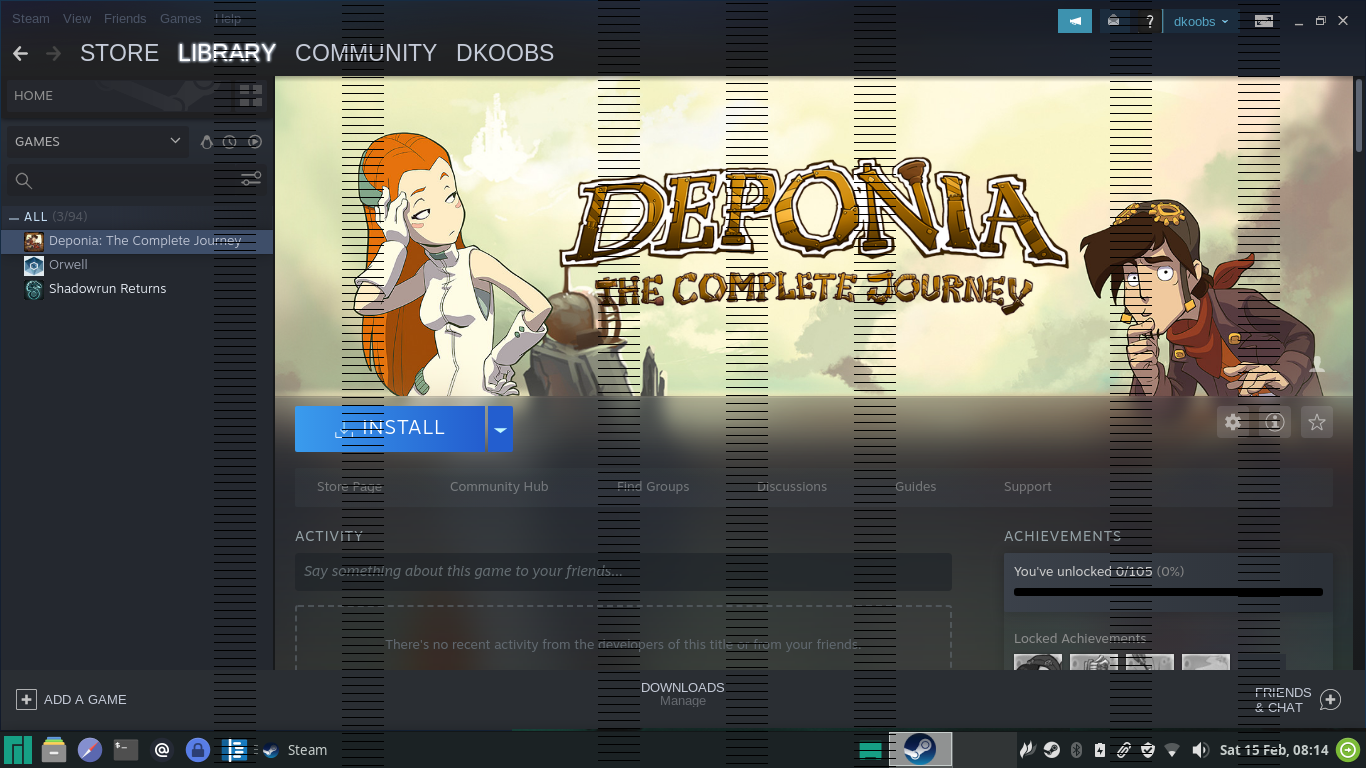Go to the COMMUNITY tab
This screenshot has height=768, width=1366.
tap(366, 53)
